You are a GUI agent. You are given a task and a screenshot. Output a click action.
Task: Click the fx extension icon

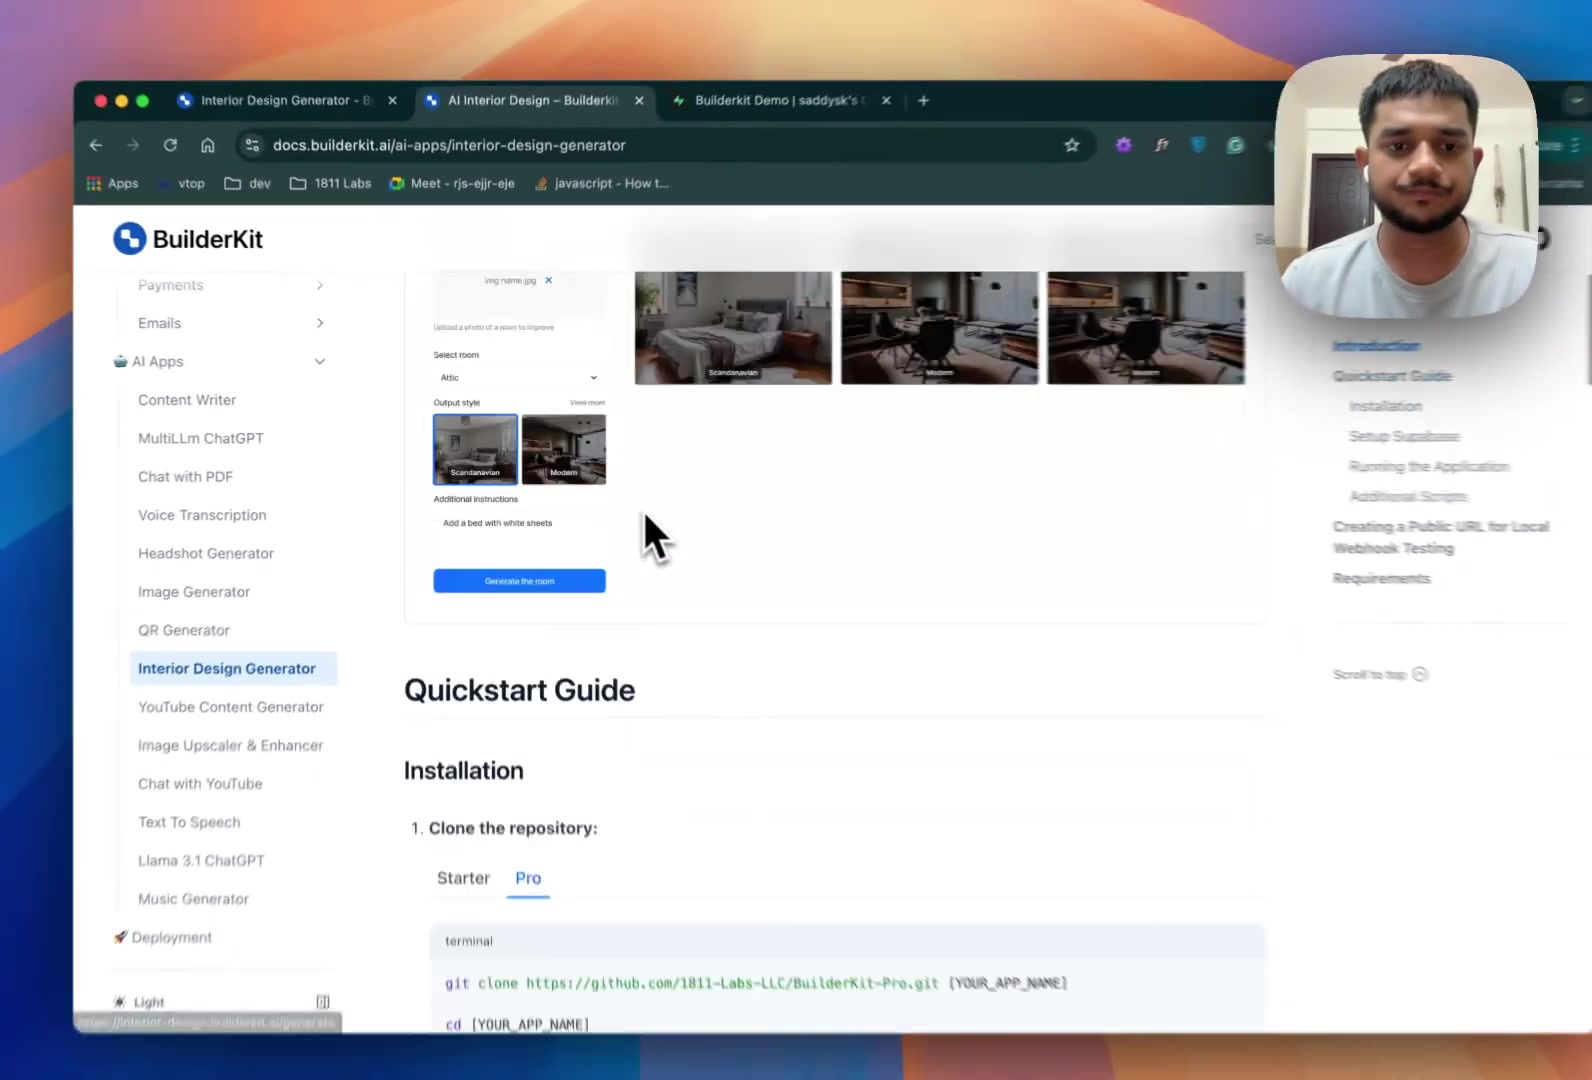point(1161,145)
